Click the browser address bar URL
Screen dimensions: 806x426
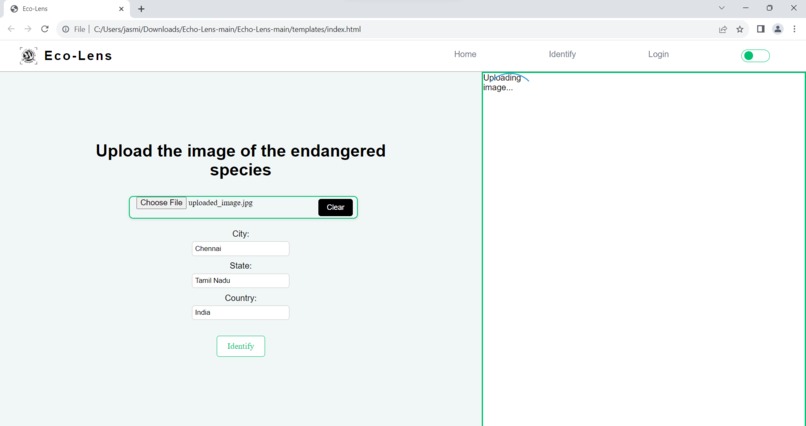pos(227,29)
